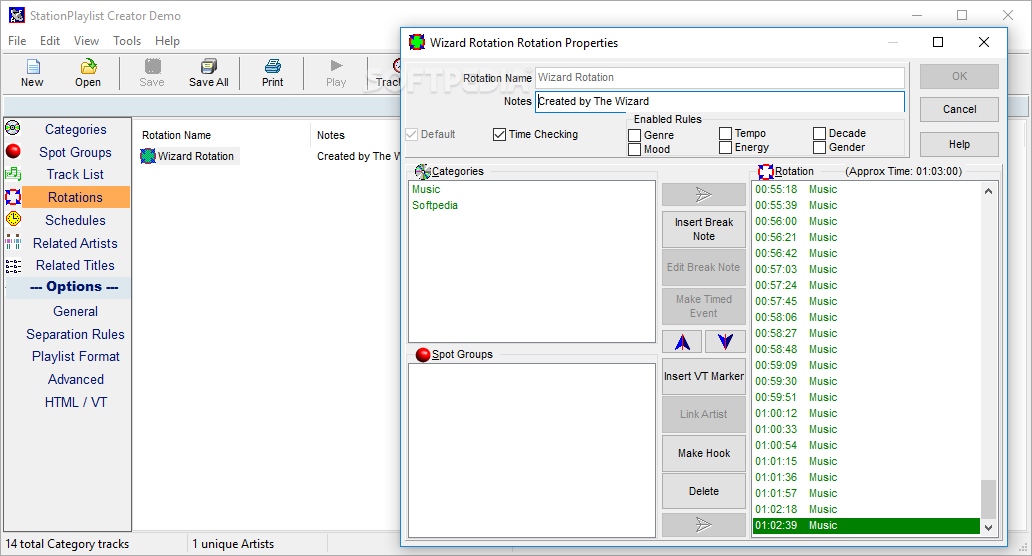Open the Edit menu
The image size is (1032, 556).
pyautogui.click(x=50, y=41)
